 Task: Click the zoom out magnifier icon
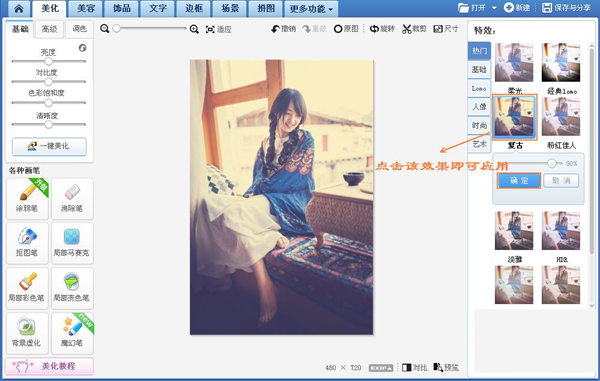click(104, 29)
